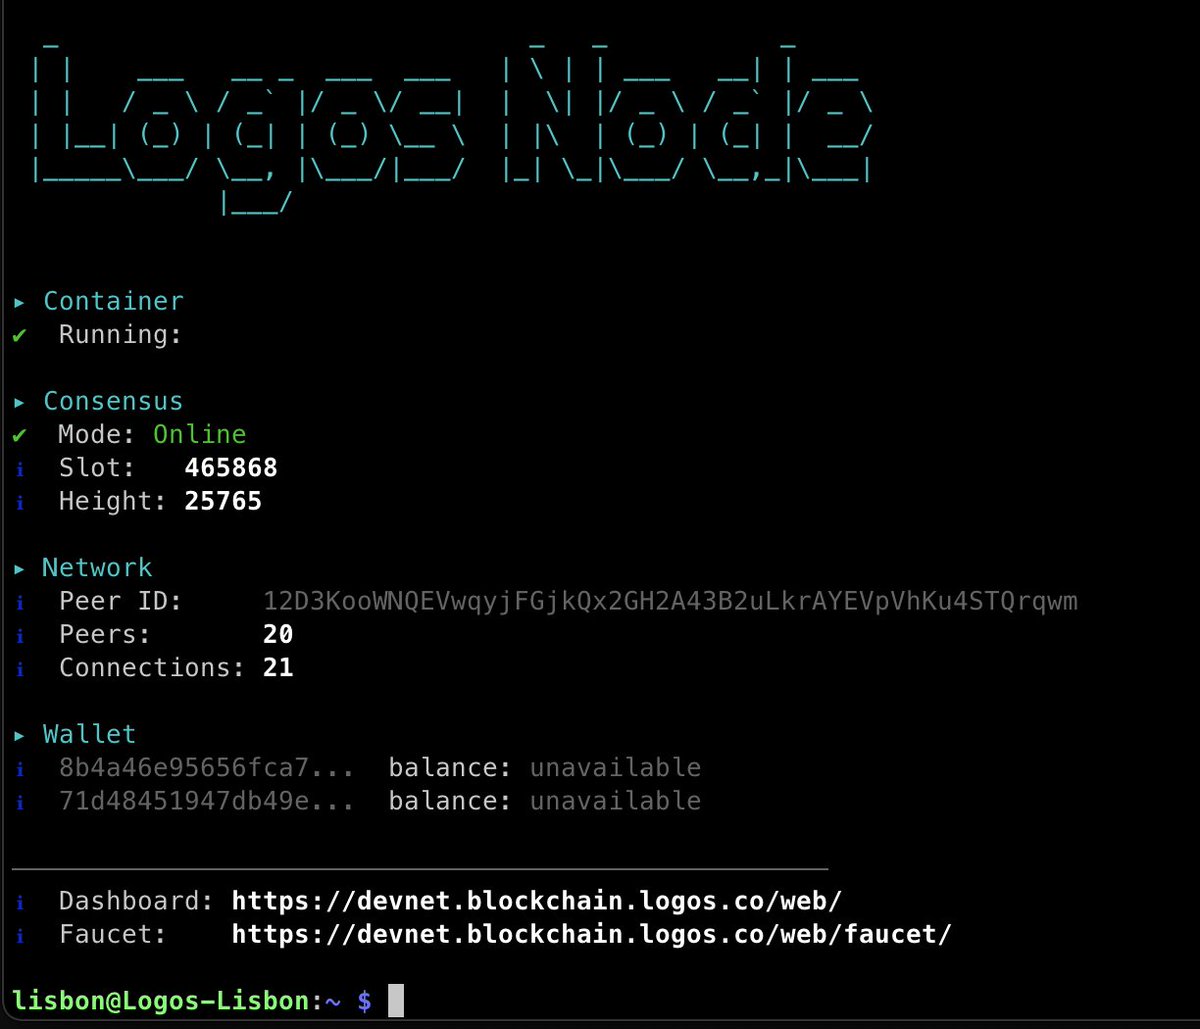Click the Dashboard: label
Screen dimensions: 1200x1029
click(137, 901)
